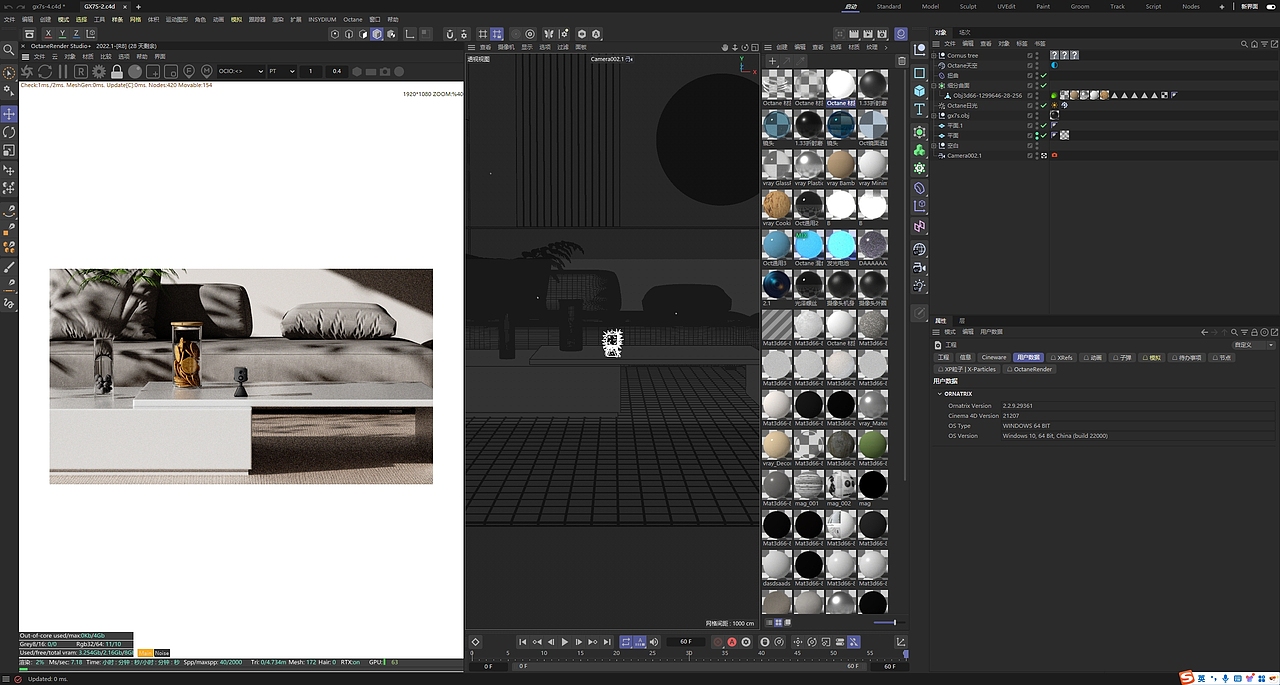This screenshot has height=685, width=1280.
Task: Go to end of timeline
Action: point(607,642)
